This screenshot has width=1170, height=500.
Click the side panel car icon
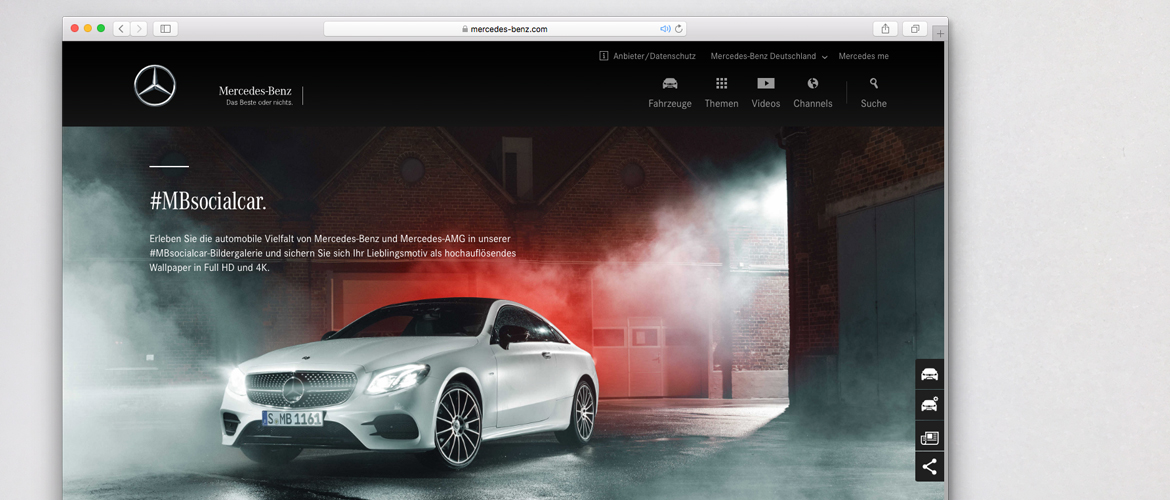click(930, 374)
